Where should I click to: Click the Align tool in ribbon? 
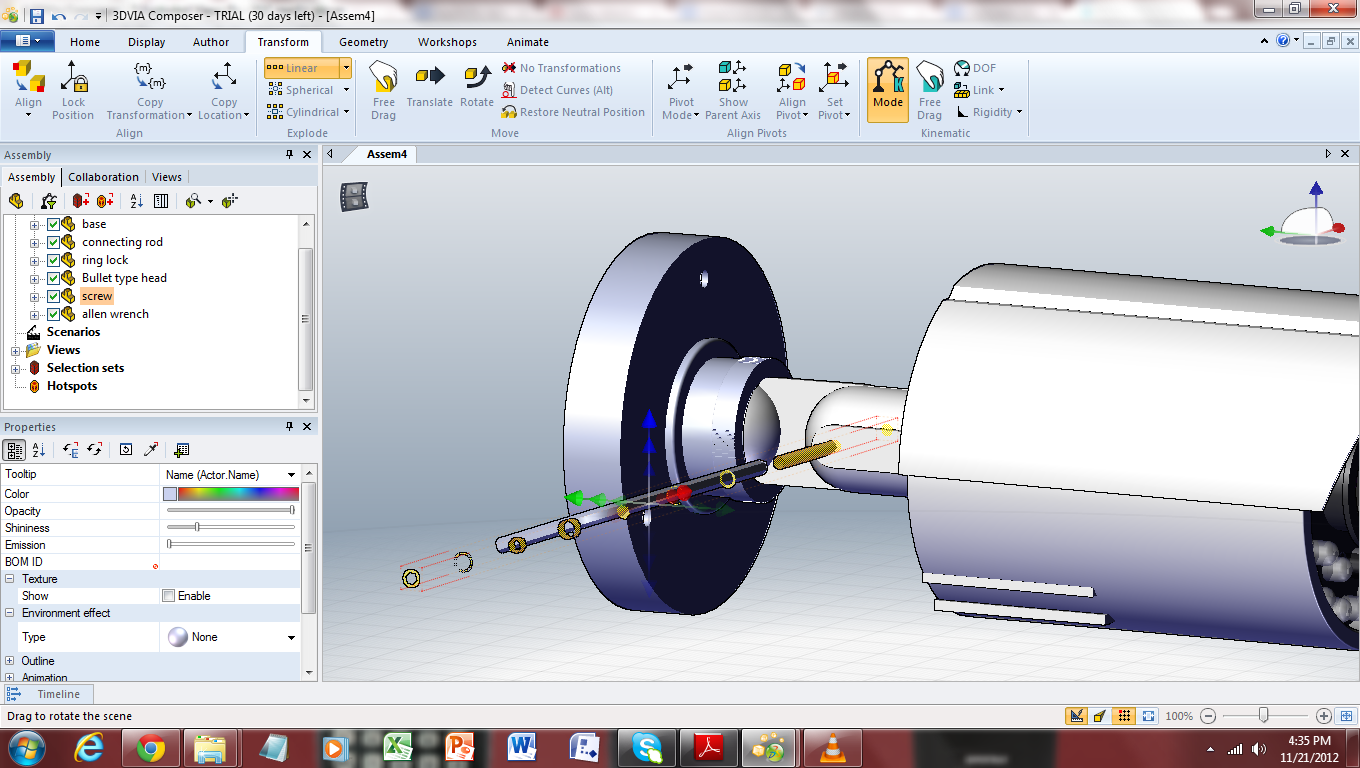[29, 90]
